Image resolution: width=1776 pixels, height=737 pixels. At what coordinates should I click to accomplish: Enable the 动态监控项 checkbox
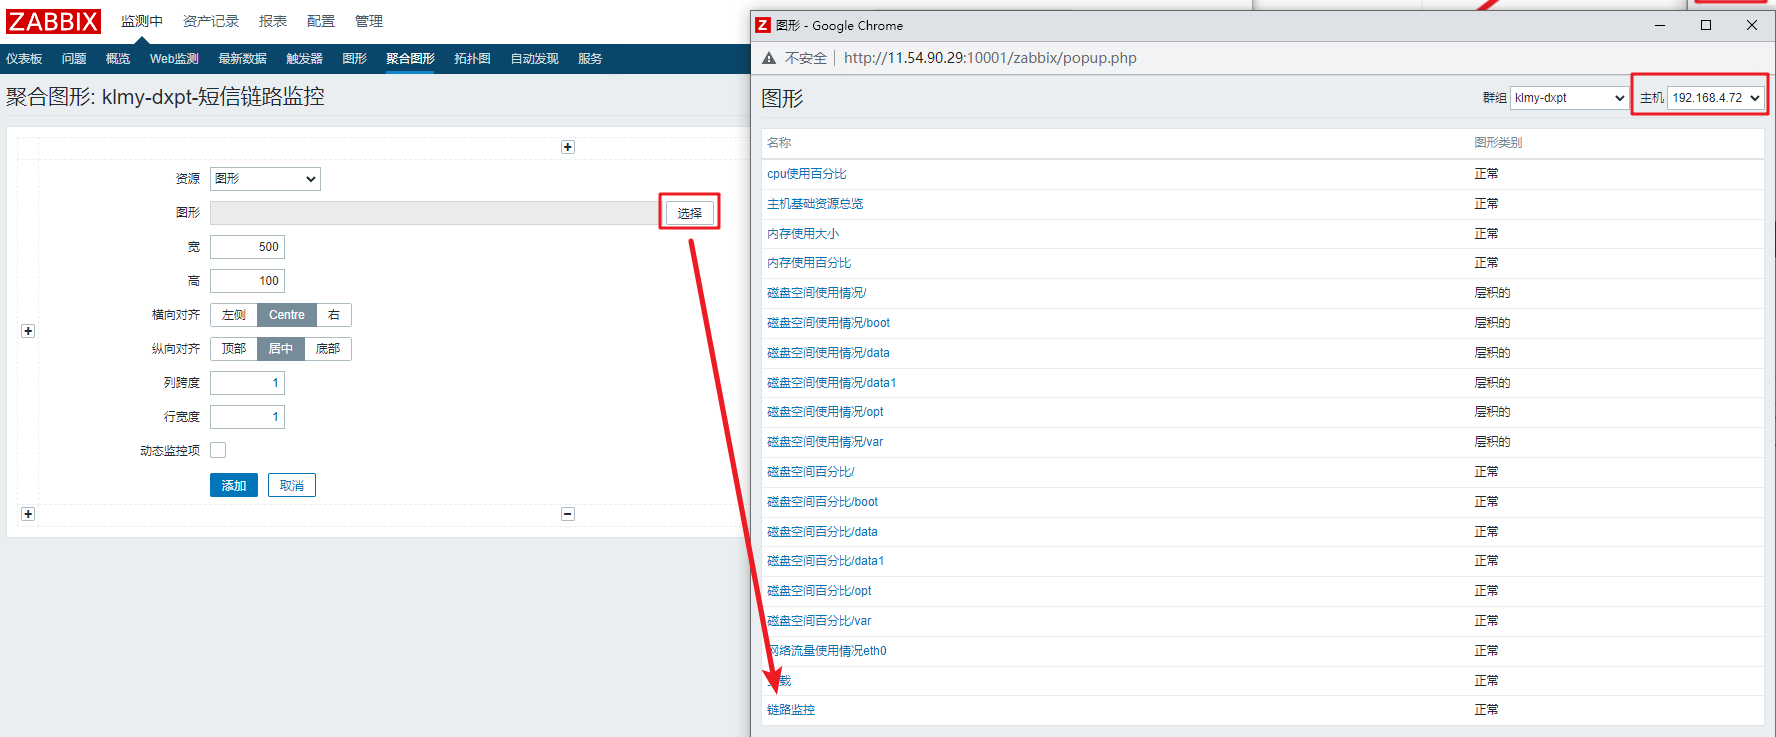(x=218, y=450)
